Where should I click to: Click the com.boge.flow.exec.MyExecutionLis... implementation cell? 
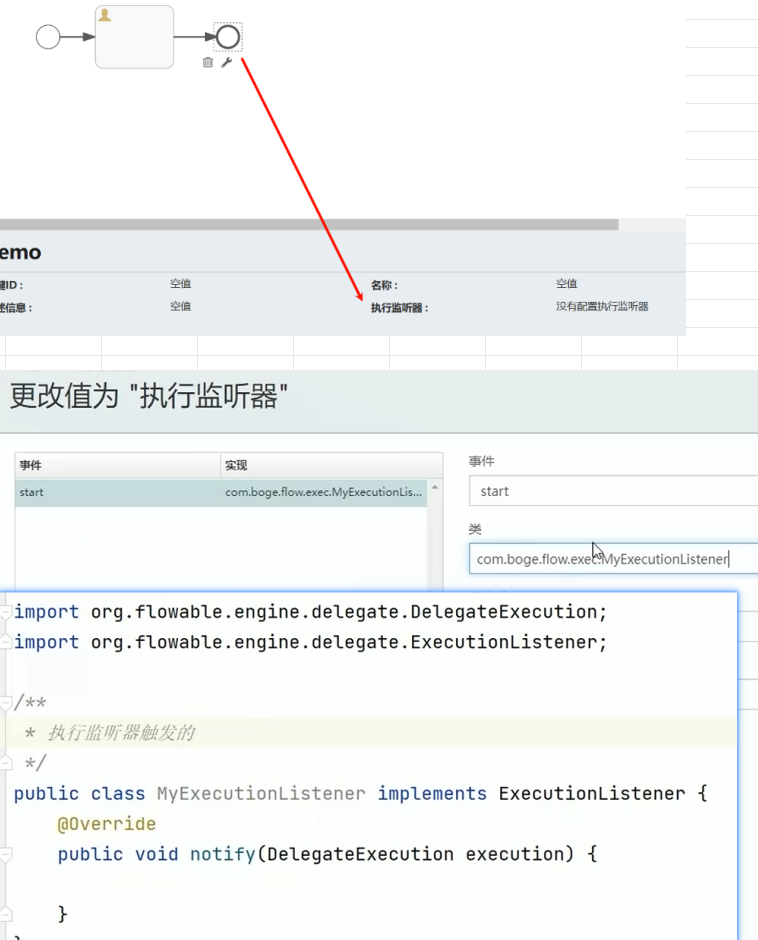(x=324, y=492)
